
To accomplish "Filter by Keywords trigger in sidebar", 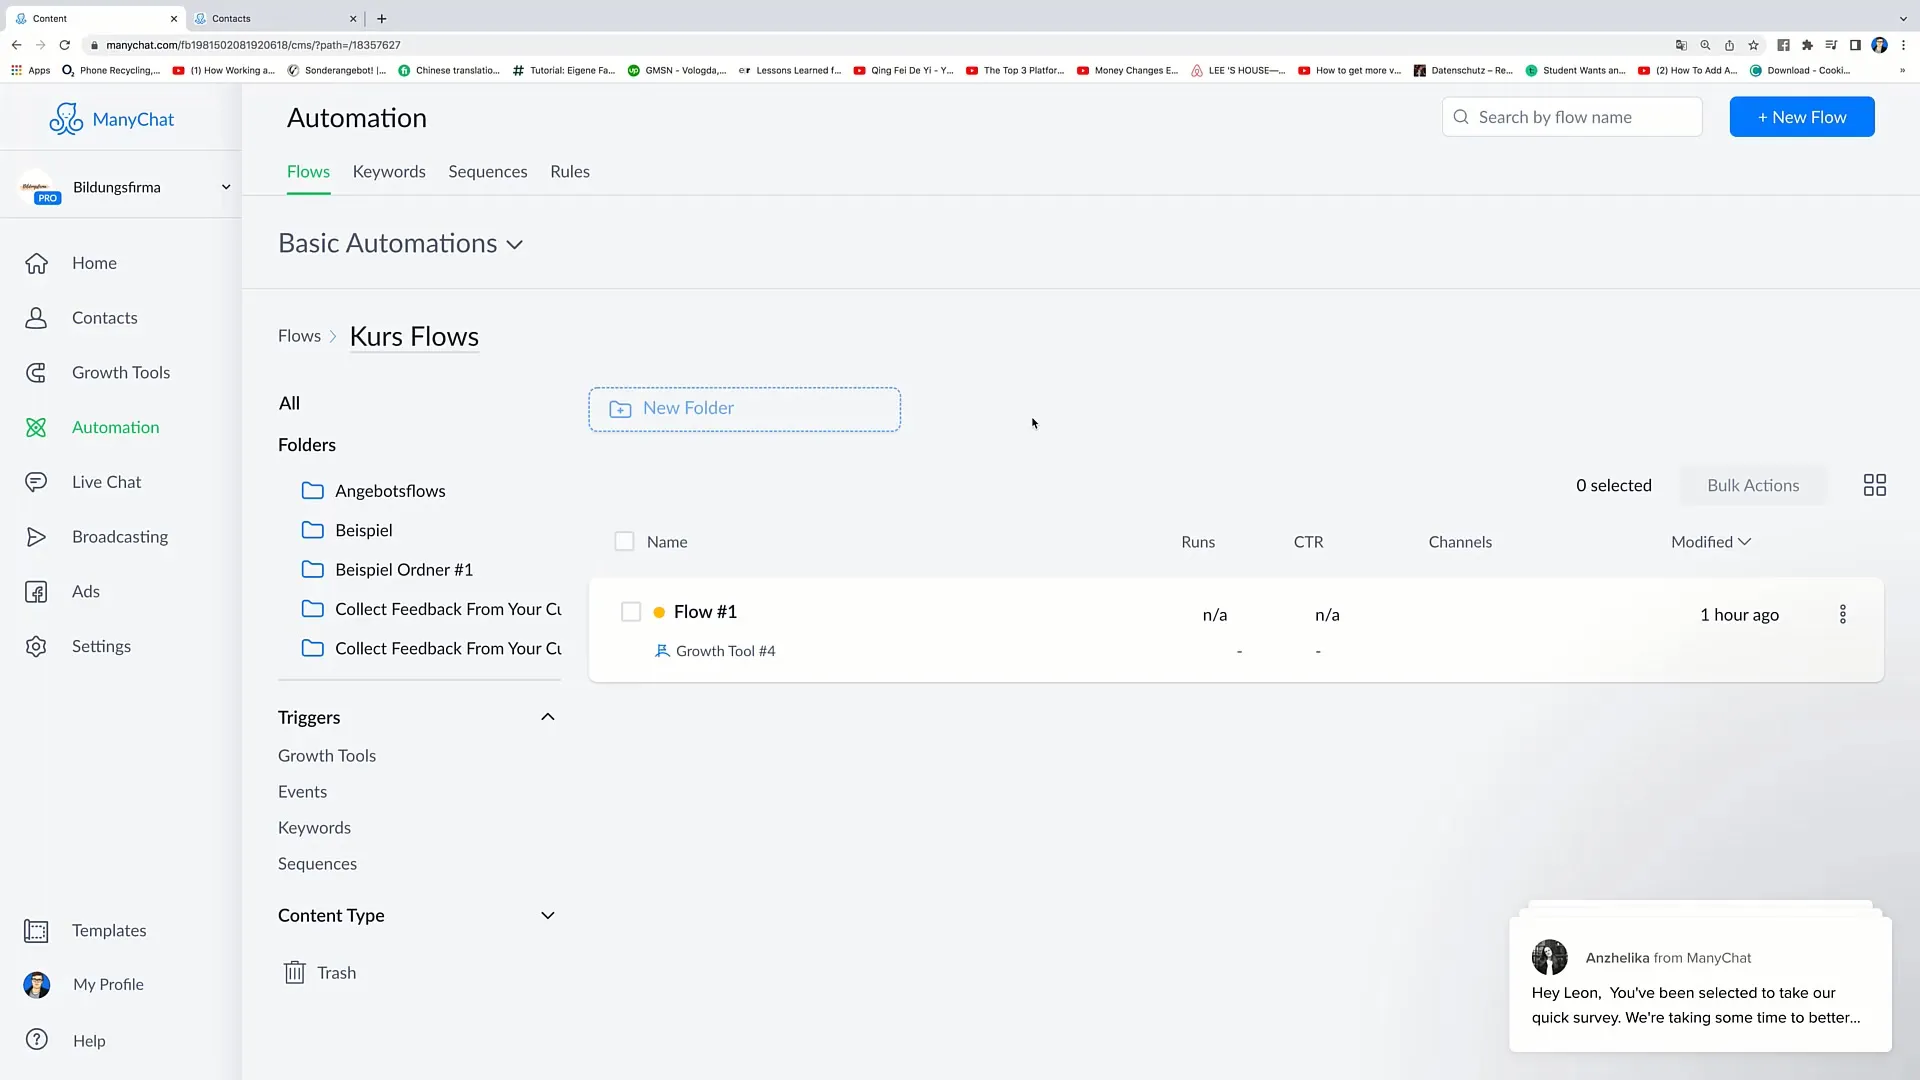I will tap(314, 828).
